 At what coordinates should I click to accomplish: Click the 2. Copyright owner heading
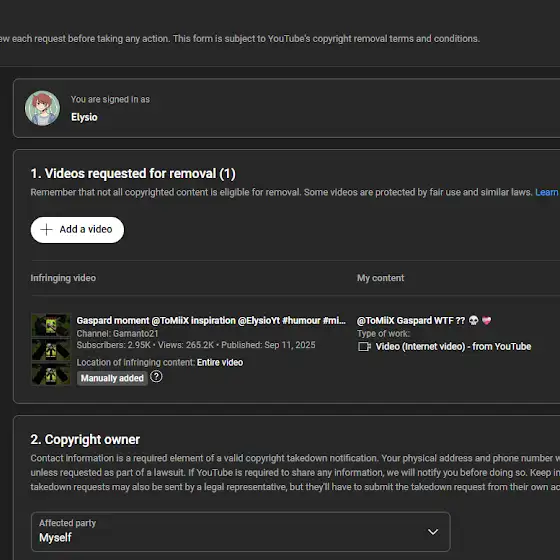[85, 439]
